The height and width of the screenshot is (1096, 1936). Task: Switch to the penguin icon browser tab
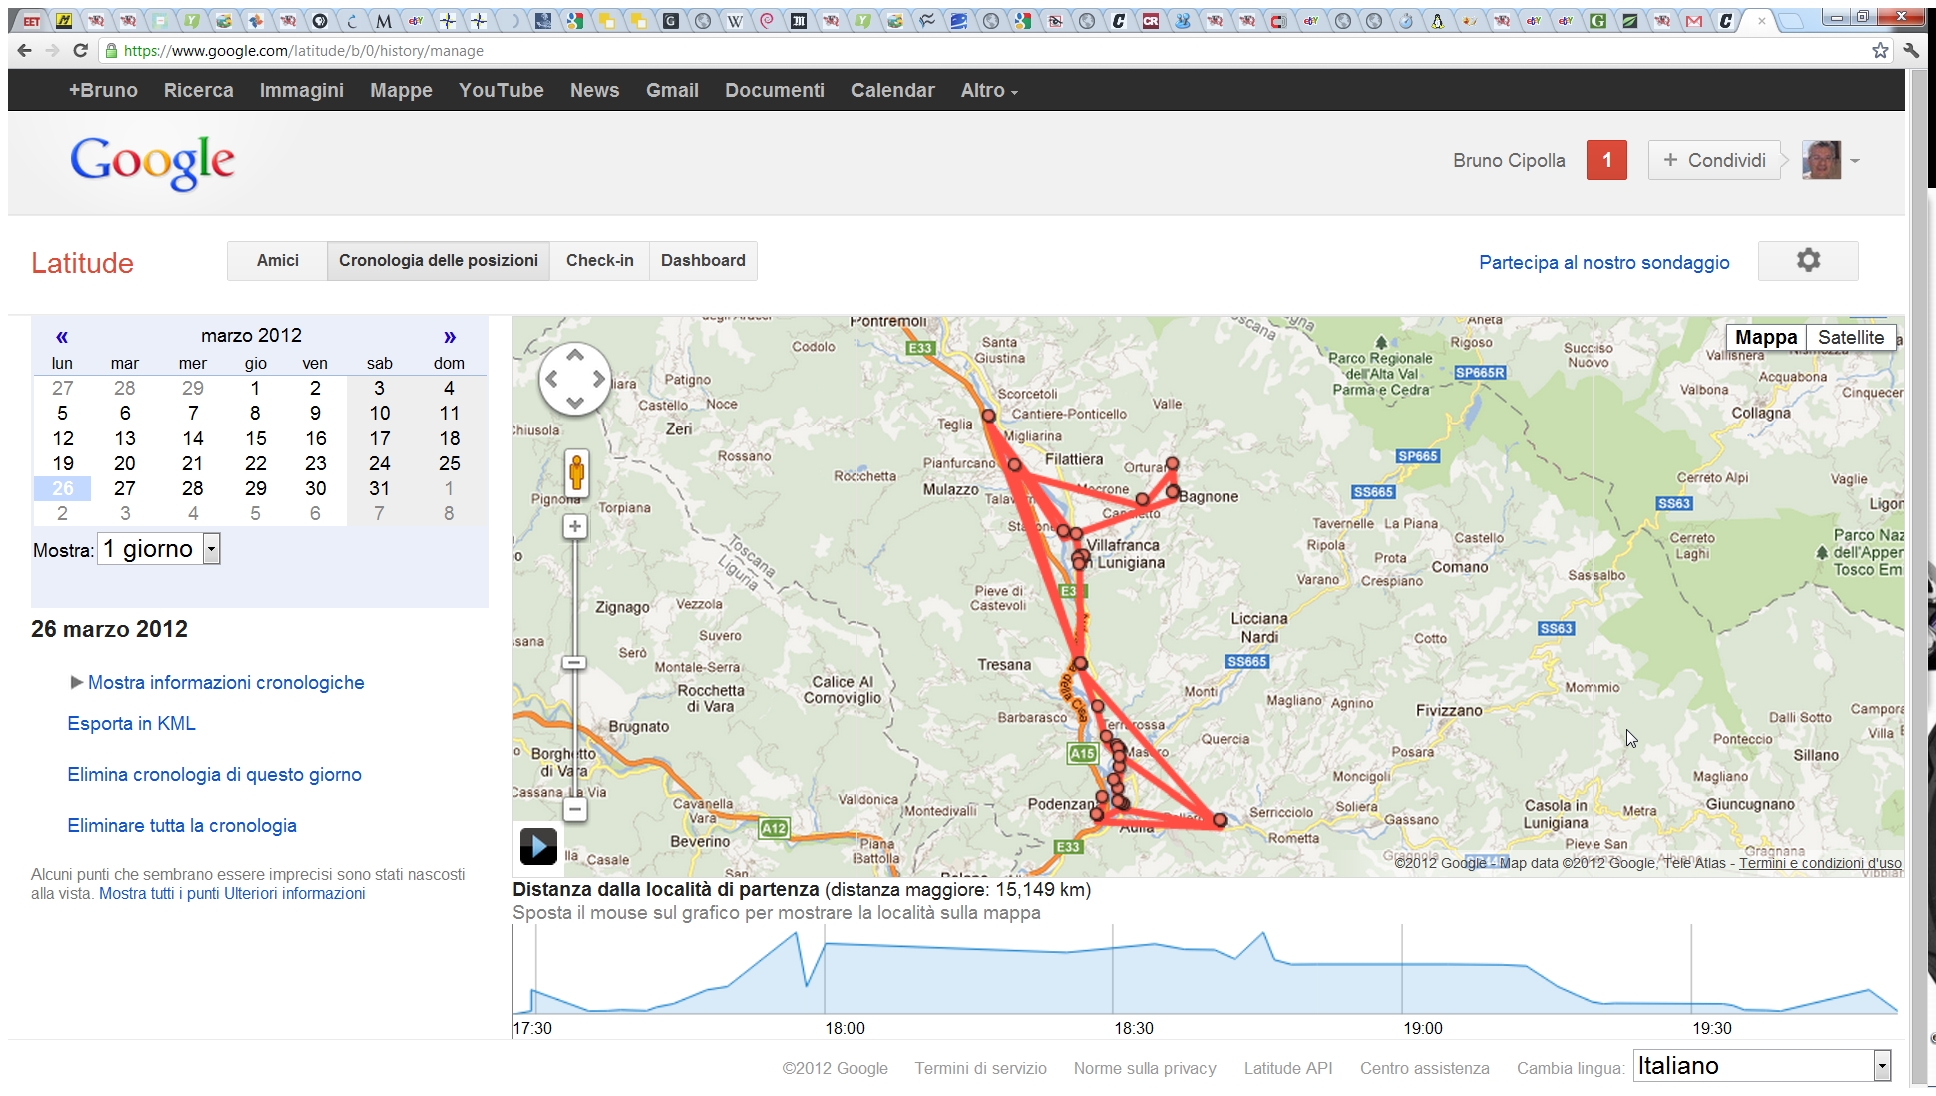tap(1438, 20)
